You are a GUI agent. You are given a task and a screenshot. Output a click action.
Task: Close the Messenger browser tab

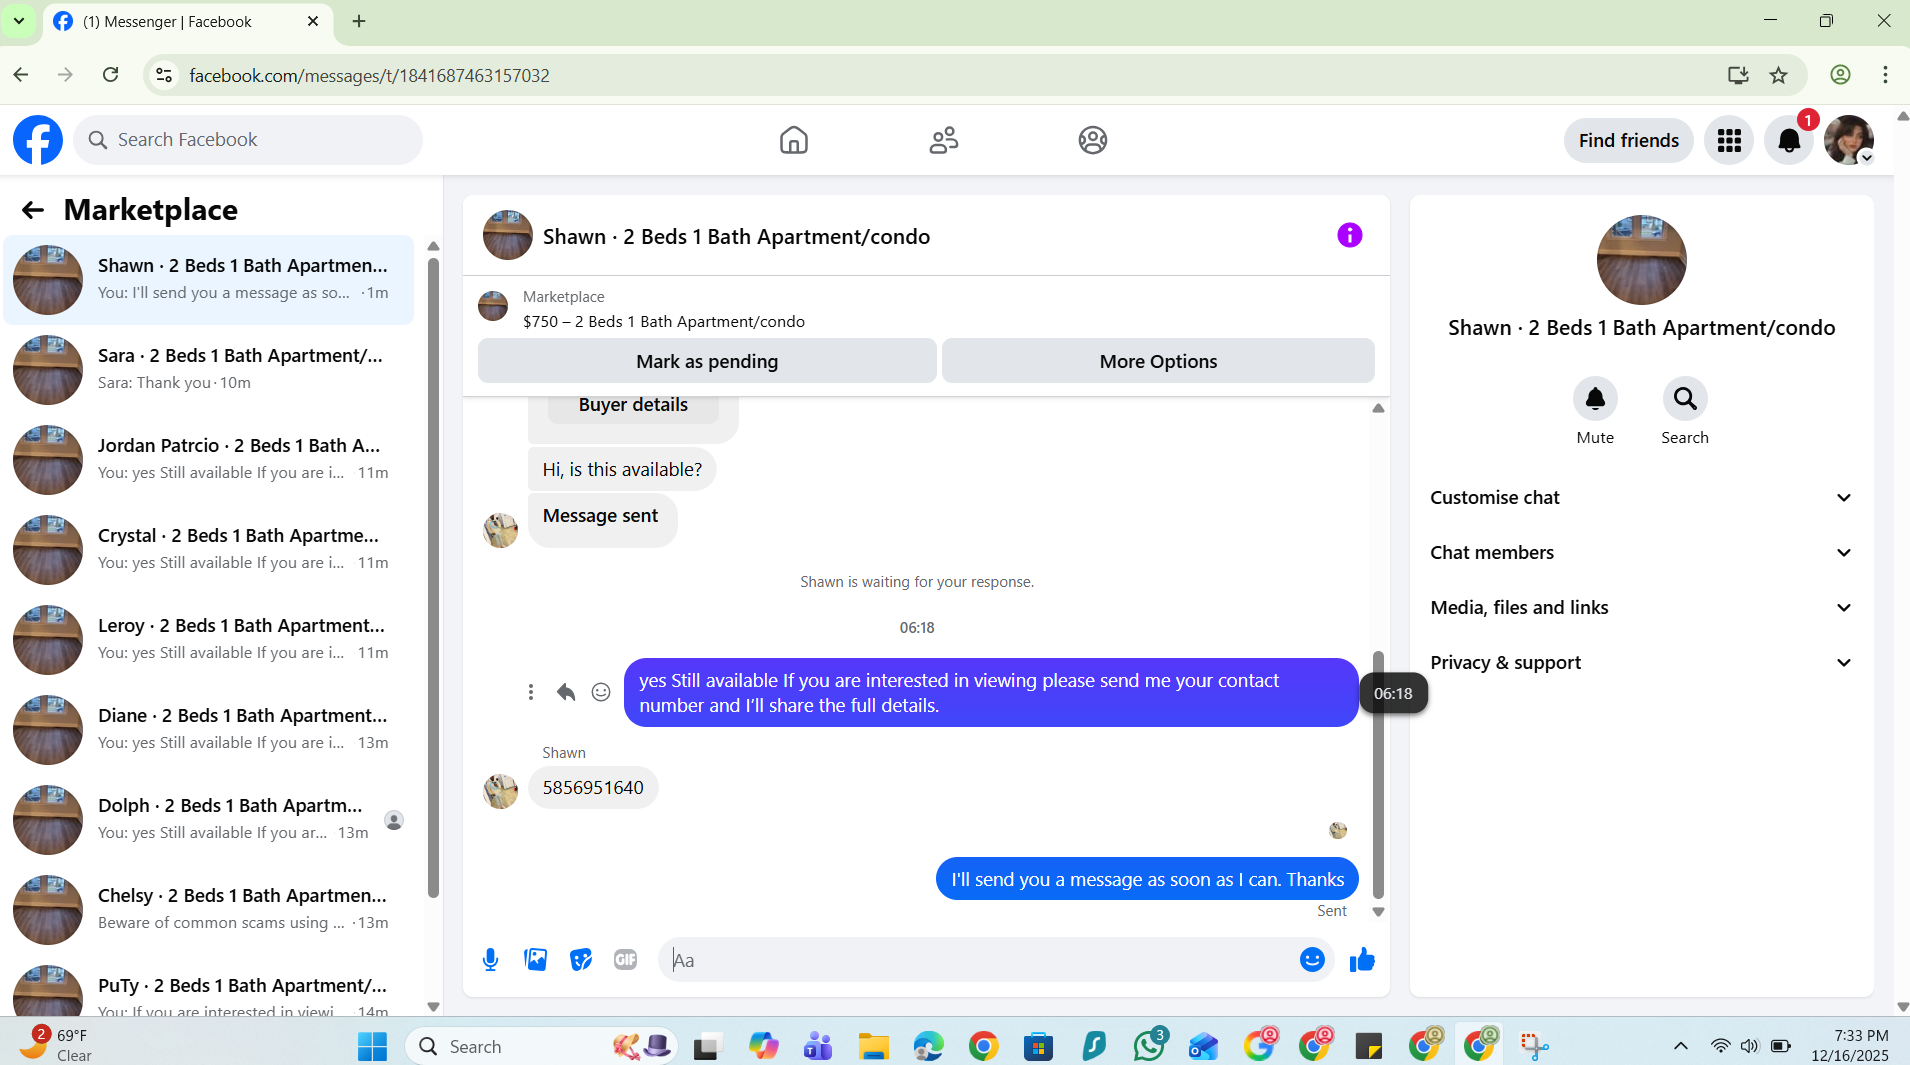(x=313, y=21)
